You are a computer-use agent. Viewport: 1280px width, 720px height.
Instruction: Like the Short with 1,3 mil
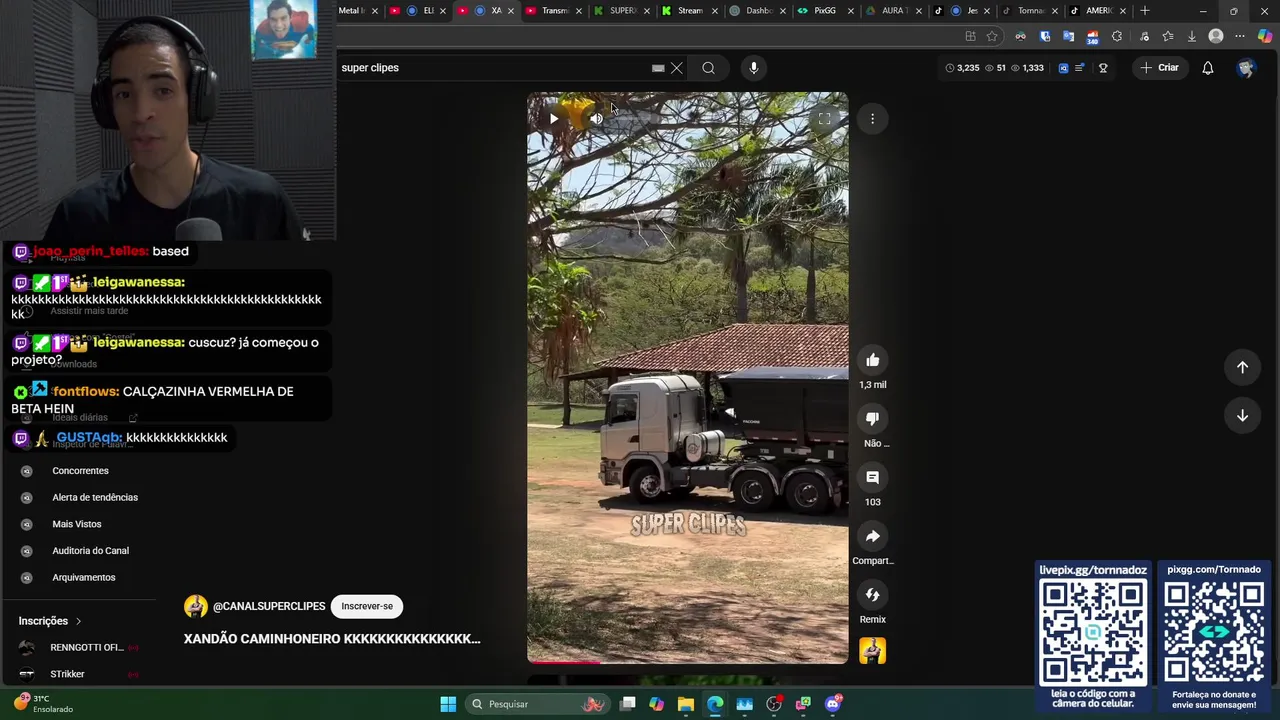pyautogui.click(x=872, y=360)
